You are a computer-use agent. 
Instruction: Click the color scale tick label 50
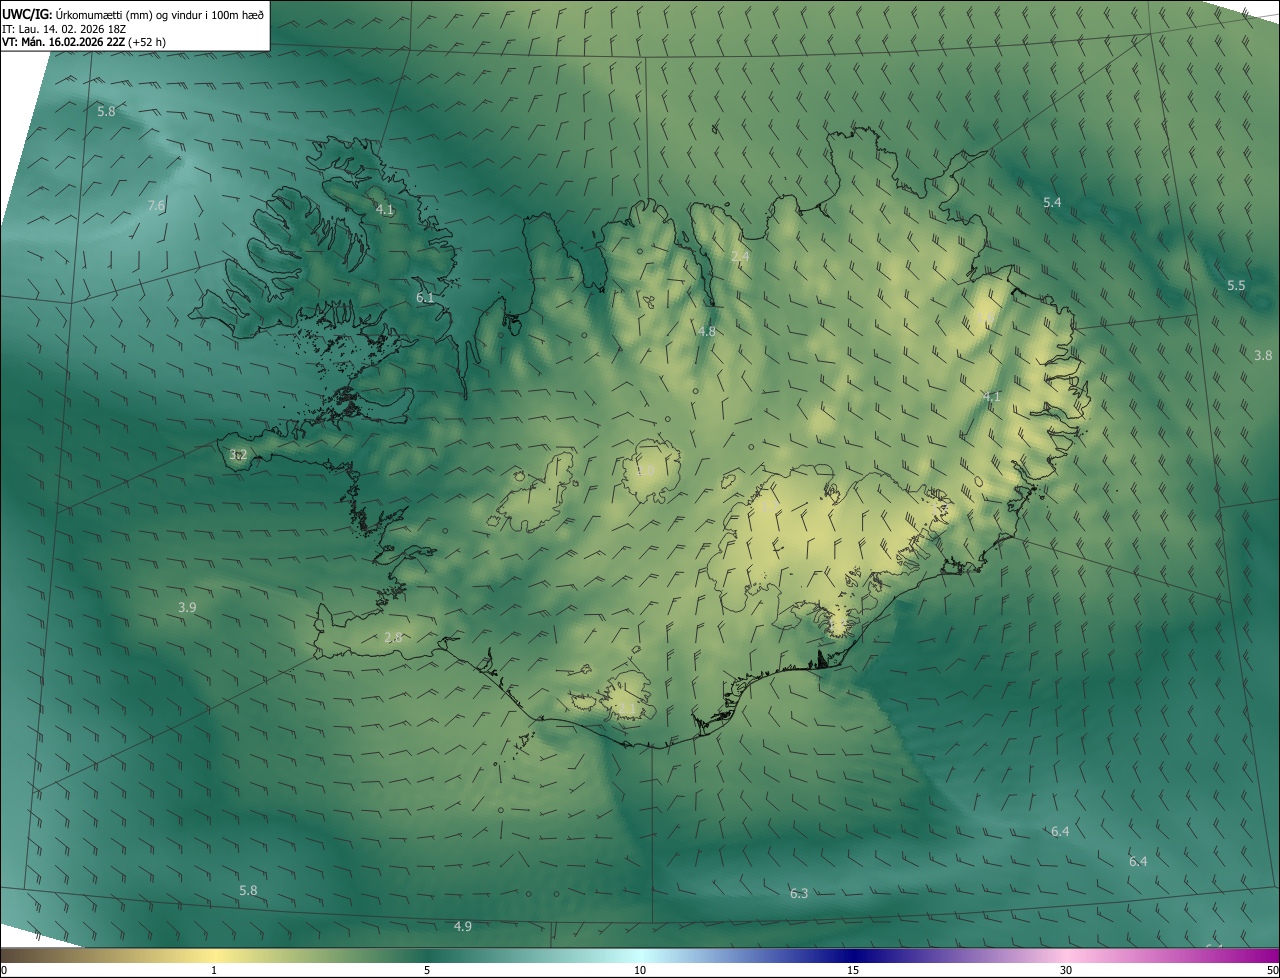coord(1272,970)
